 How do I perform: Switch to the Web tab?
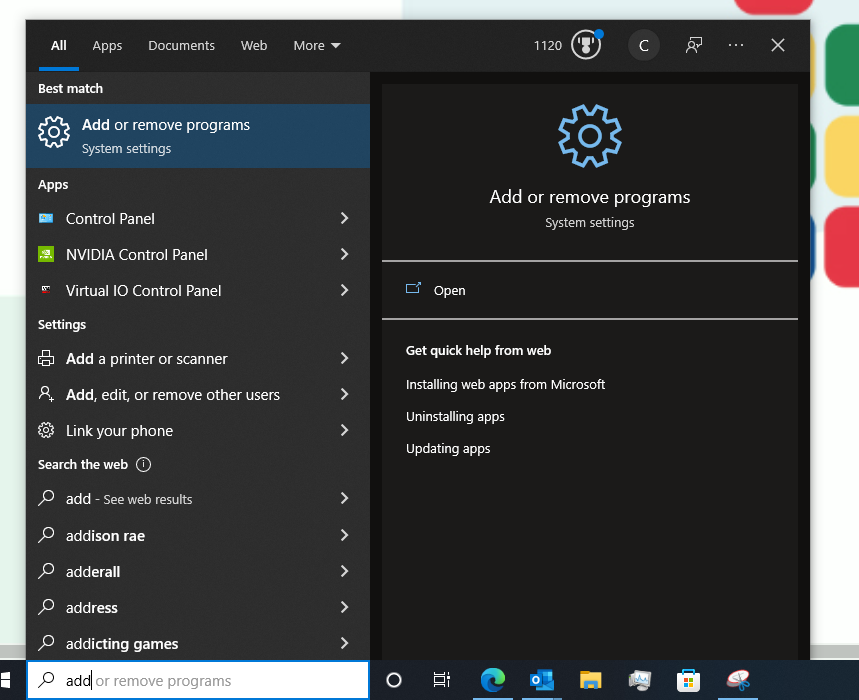(254, 45)
